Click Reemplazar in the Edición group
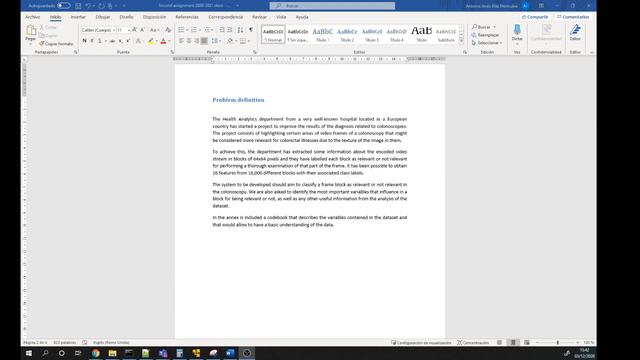640x360 pixels. (485, 35)
